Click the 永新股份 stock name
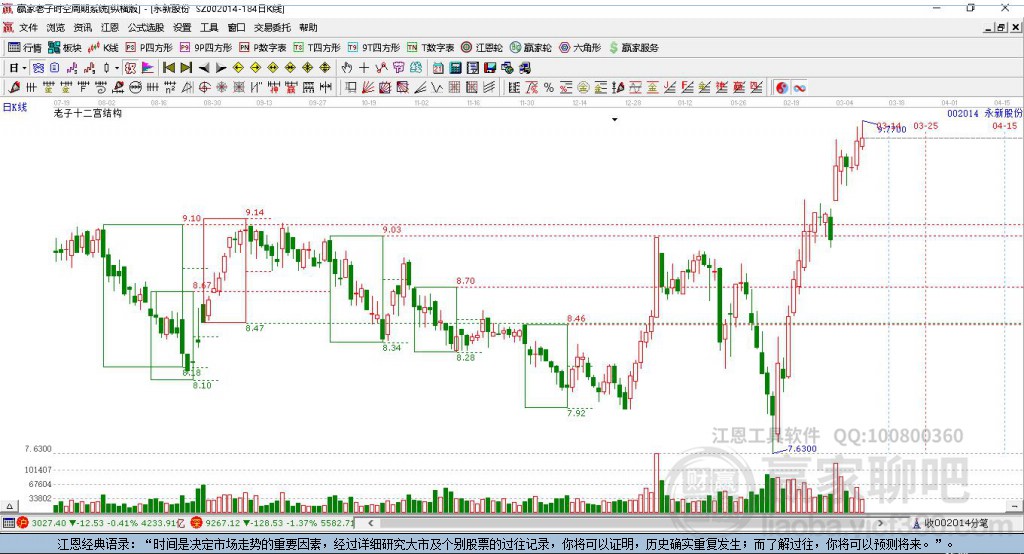The height and width of the screenshot is (554, 1024). click(1003, 113)
